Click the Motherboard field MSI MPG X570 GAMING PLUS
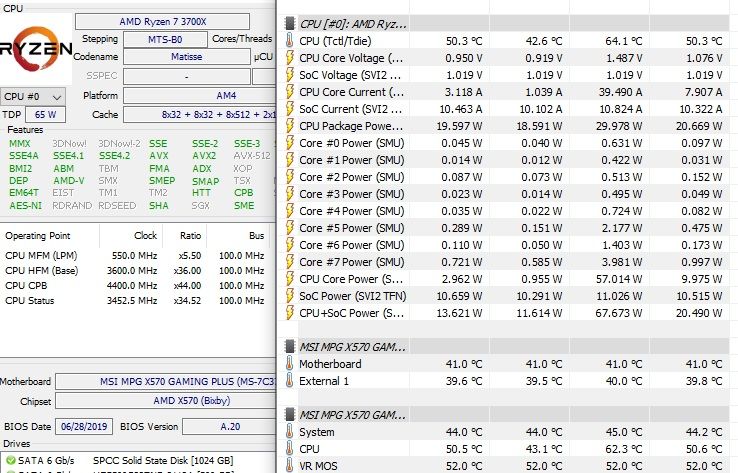738x473 pixels. coord(166,382)
